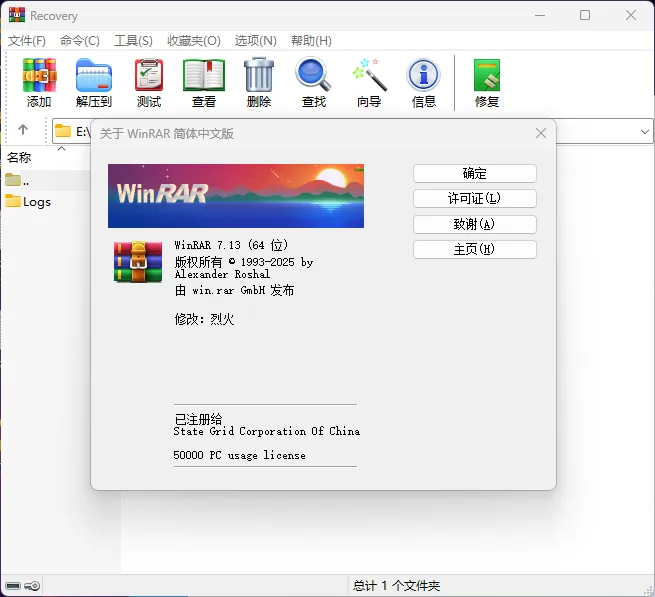Maximize the Recovery window
Viewport: 655px width, 597px height.
(585, 15)
